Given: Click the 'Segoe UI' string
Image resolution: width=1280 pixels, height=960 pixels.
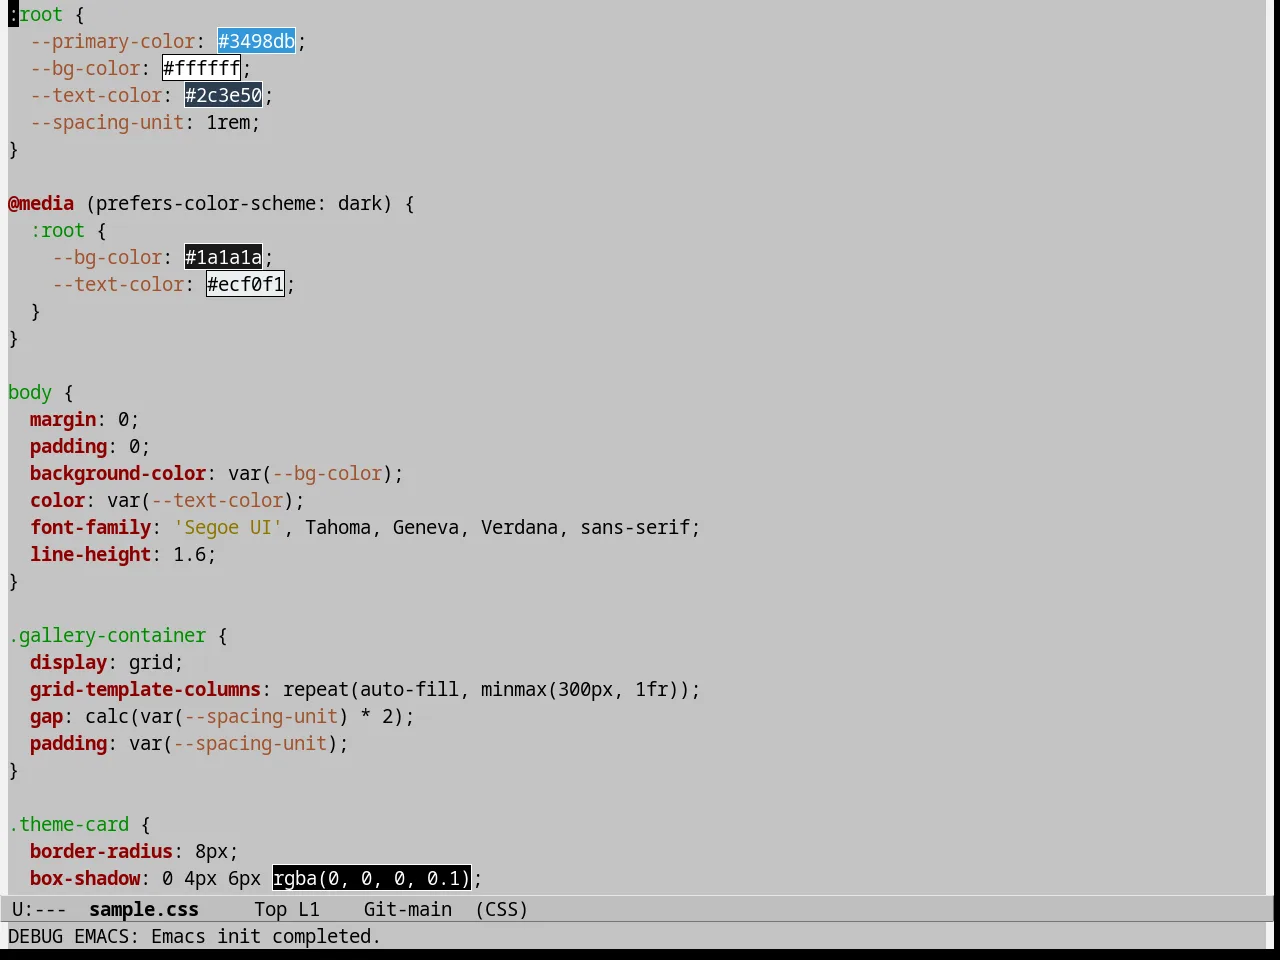Looking at the screenshot, I should click(x=228, y=527).
